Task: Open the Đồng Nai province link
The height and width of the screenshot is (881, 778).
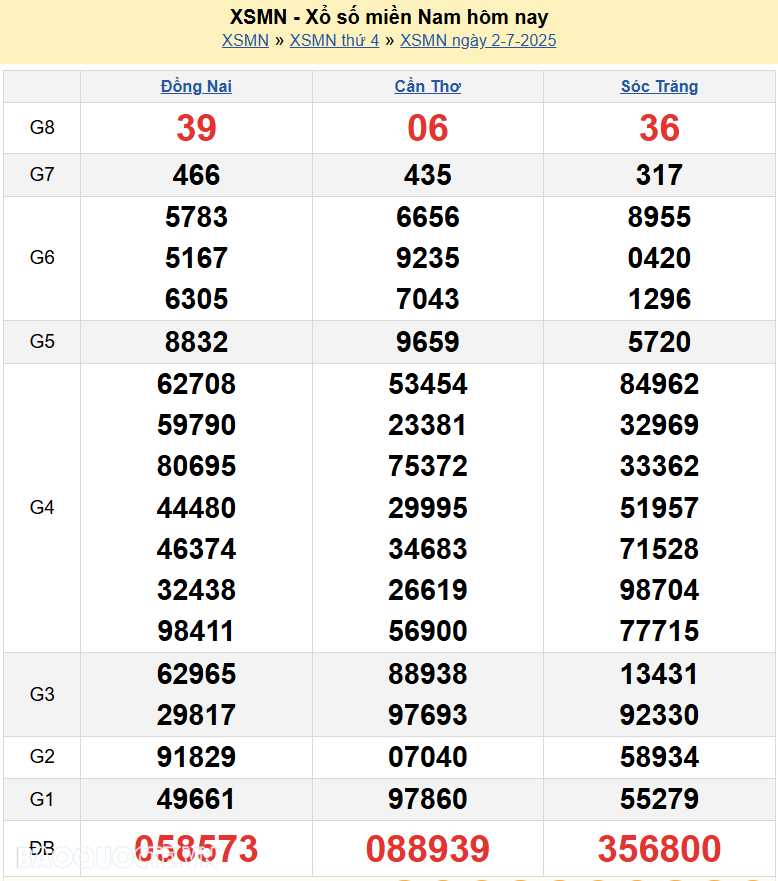Action: pos(196,87)
